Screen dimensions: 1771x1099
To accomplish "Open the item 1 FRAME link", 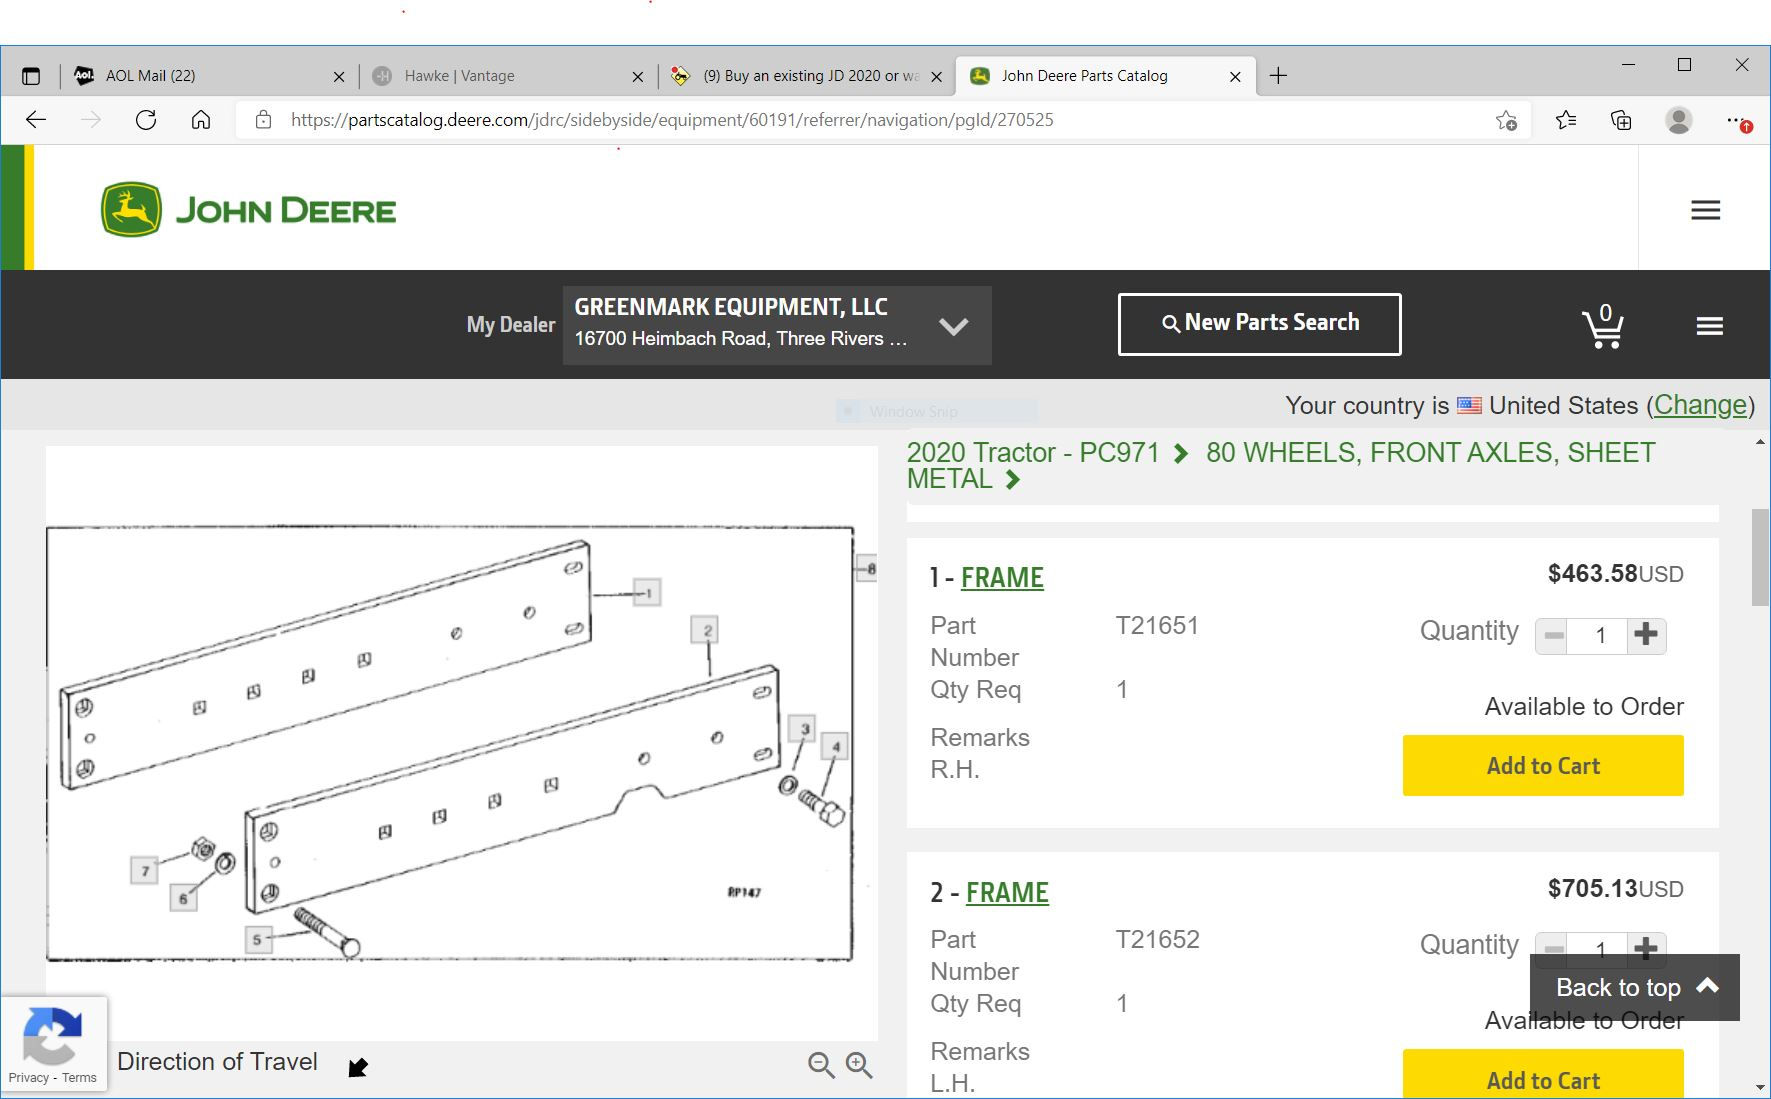I will tap(1002, 578).
